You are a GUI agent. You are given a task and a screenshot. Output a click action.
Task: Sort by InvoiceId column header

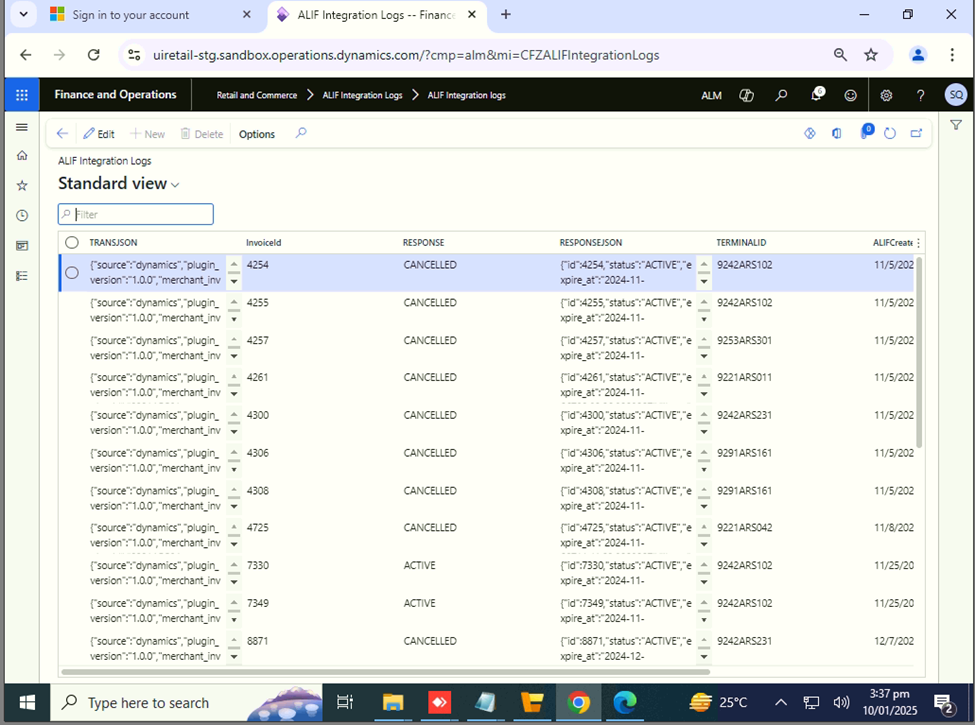pos(264,242)
